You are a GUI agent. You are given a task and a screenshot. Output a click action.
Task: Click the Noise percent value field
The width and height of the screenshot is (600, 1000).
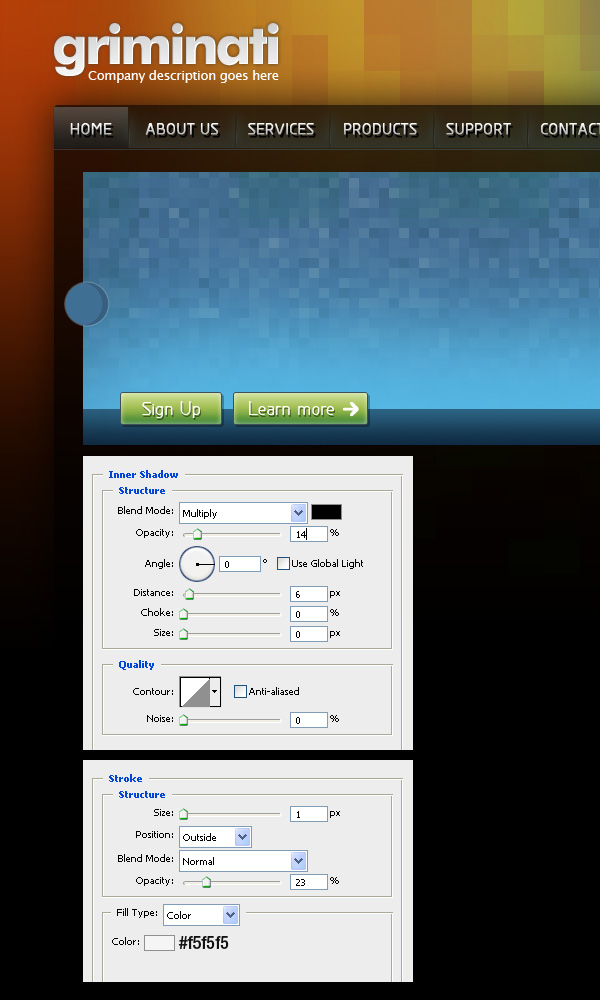pyautogui.click(x=309, y=720)
